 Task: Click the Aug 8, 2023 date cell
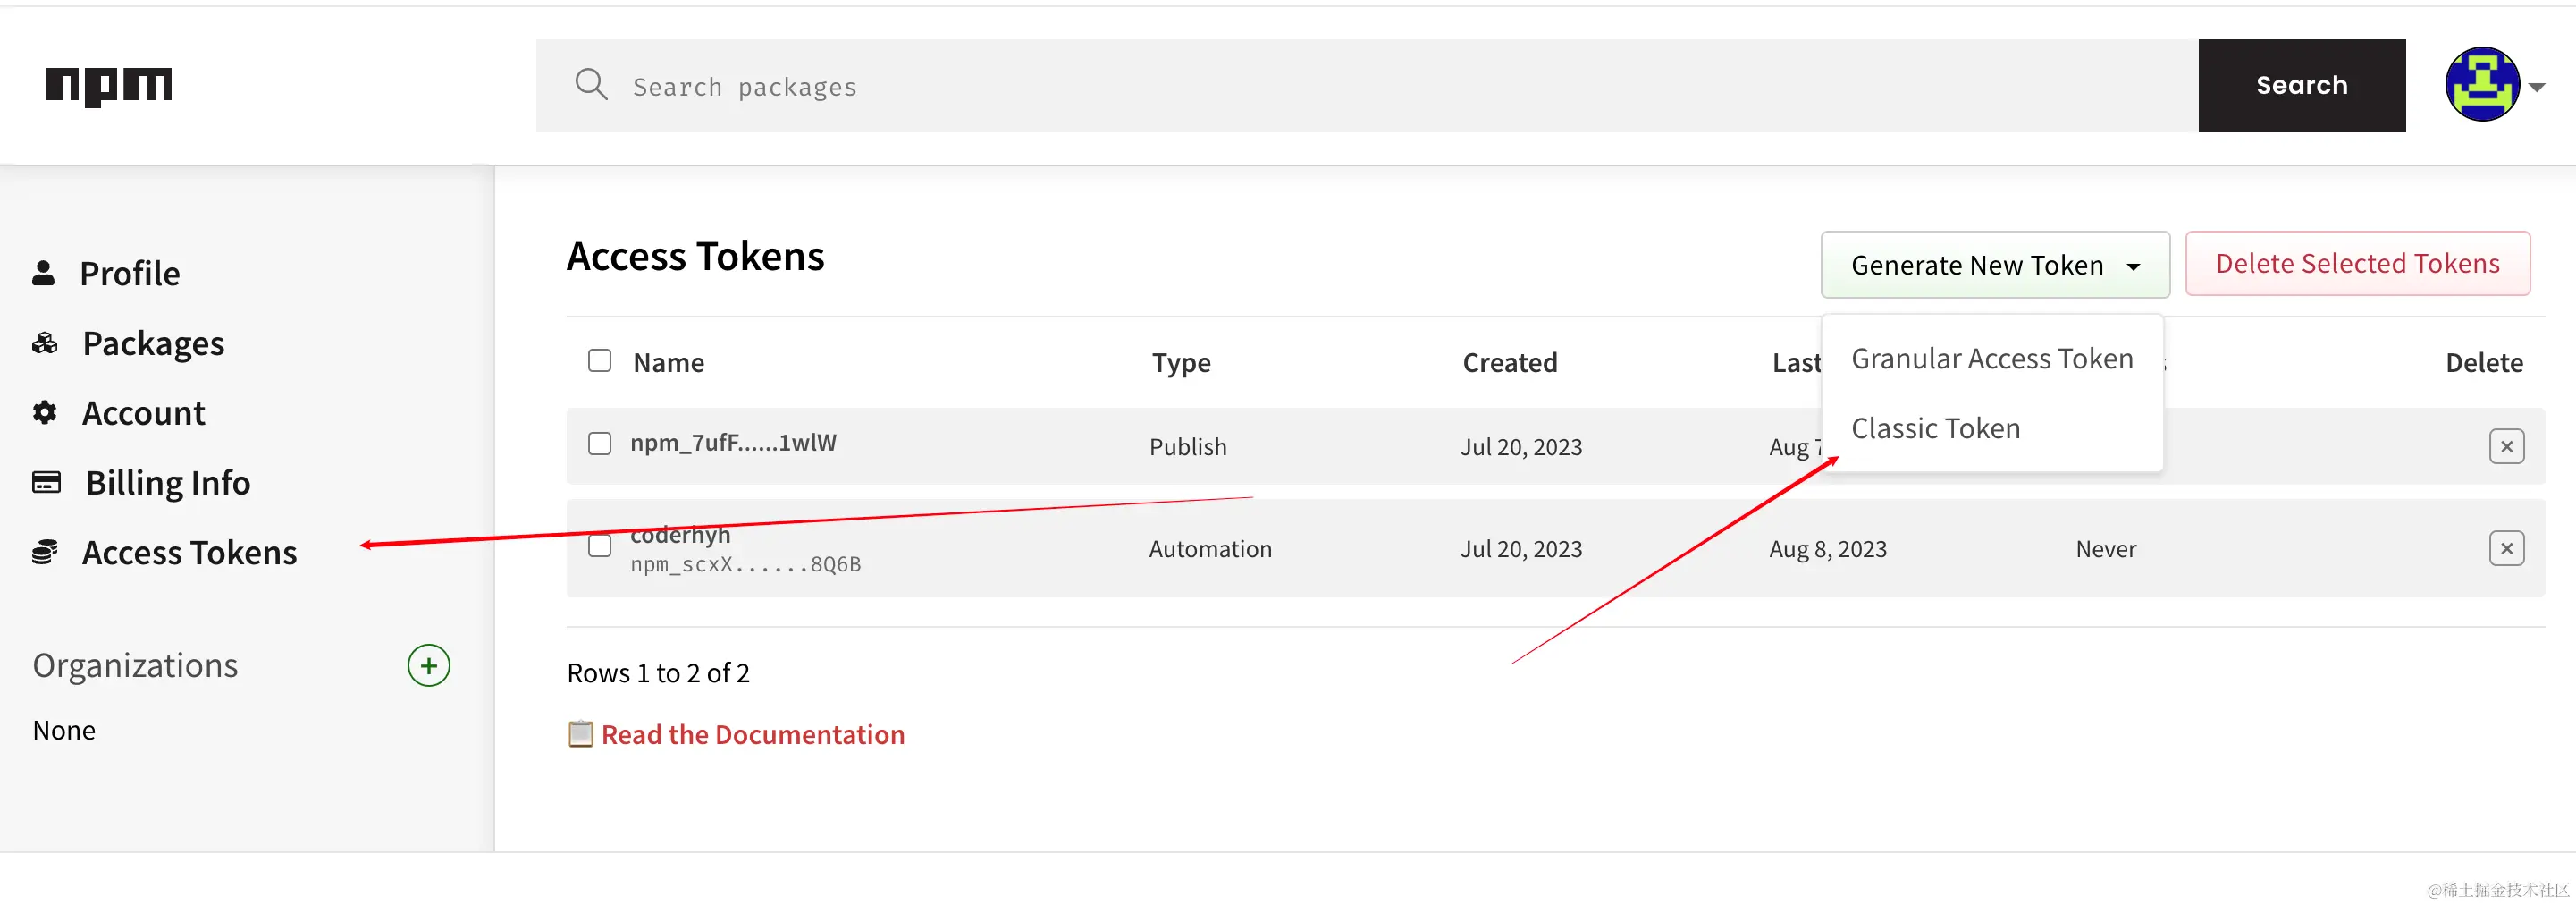1827,549
